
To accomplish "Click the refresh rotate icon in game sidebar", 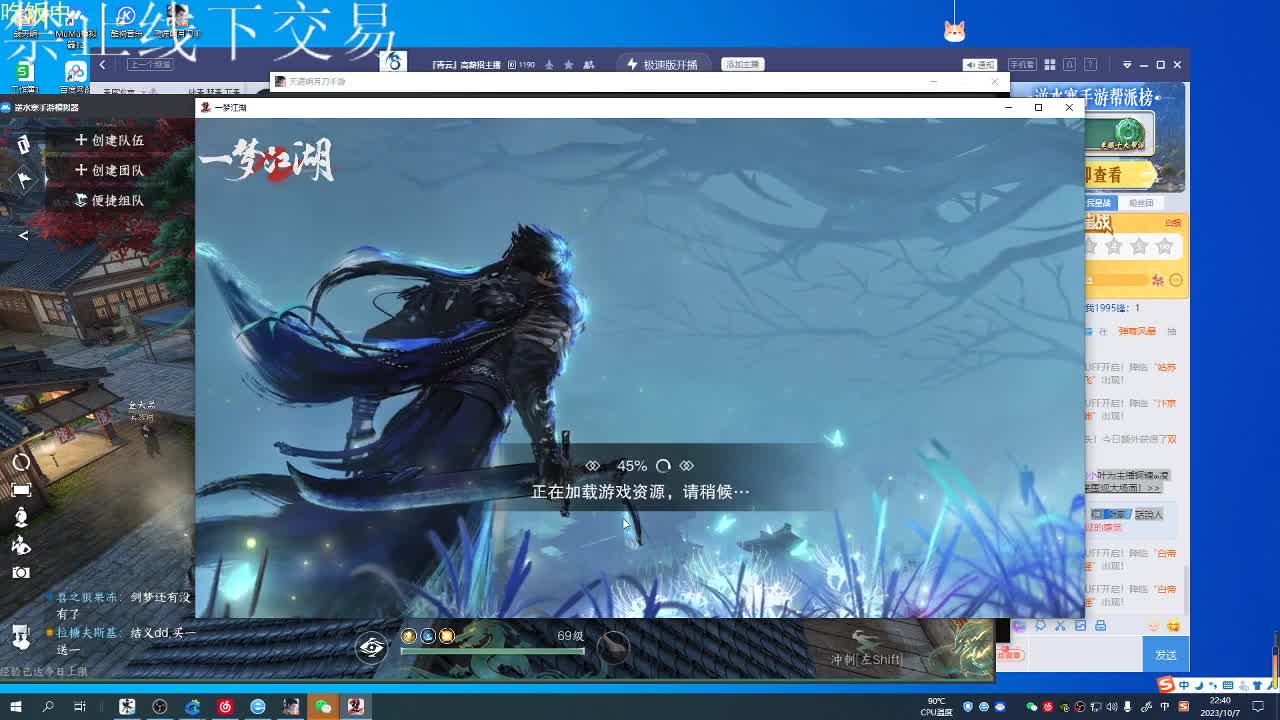I will click(21, 463).
